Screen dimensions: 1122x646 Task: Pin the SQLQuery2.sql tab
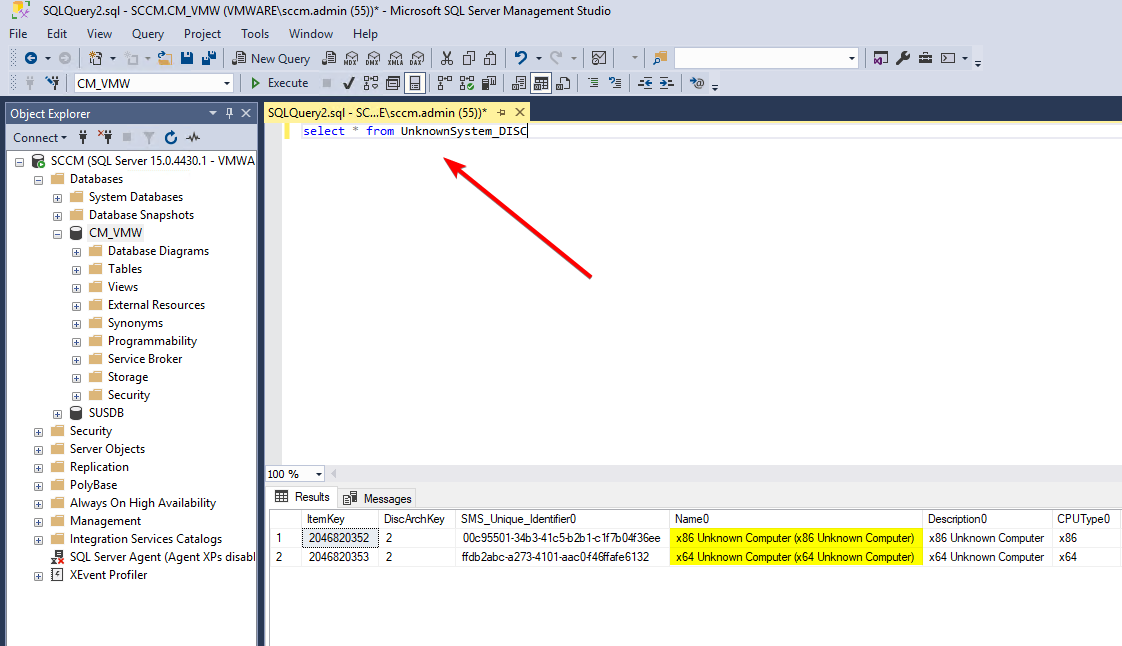tap(502, 113)
